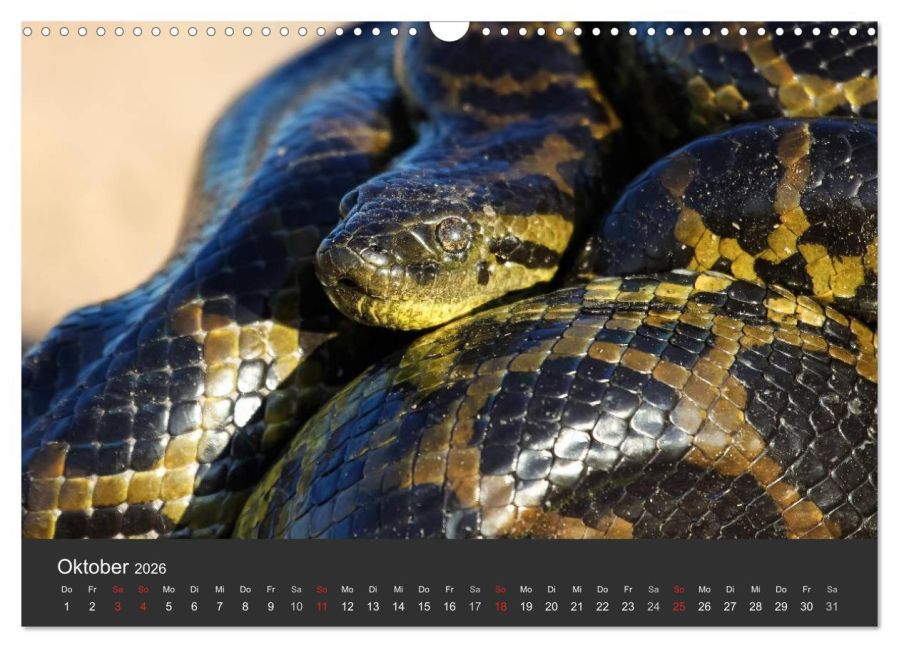The height and width of the screenshot is (648, 899).
Task: Select date 26 in the calendar row
Action: coord(704,607)
